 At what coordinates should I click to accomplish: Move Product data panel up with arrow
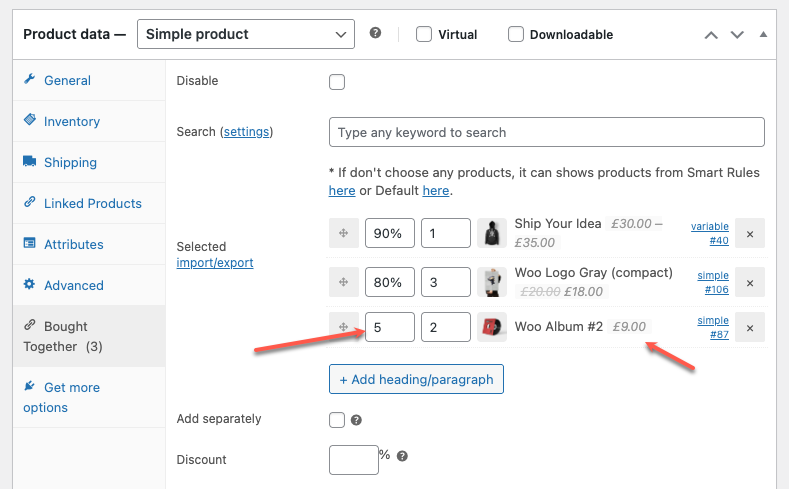coord(711,34)
